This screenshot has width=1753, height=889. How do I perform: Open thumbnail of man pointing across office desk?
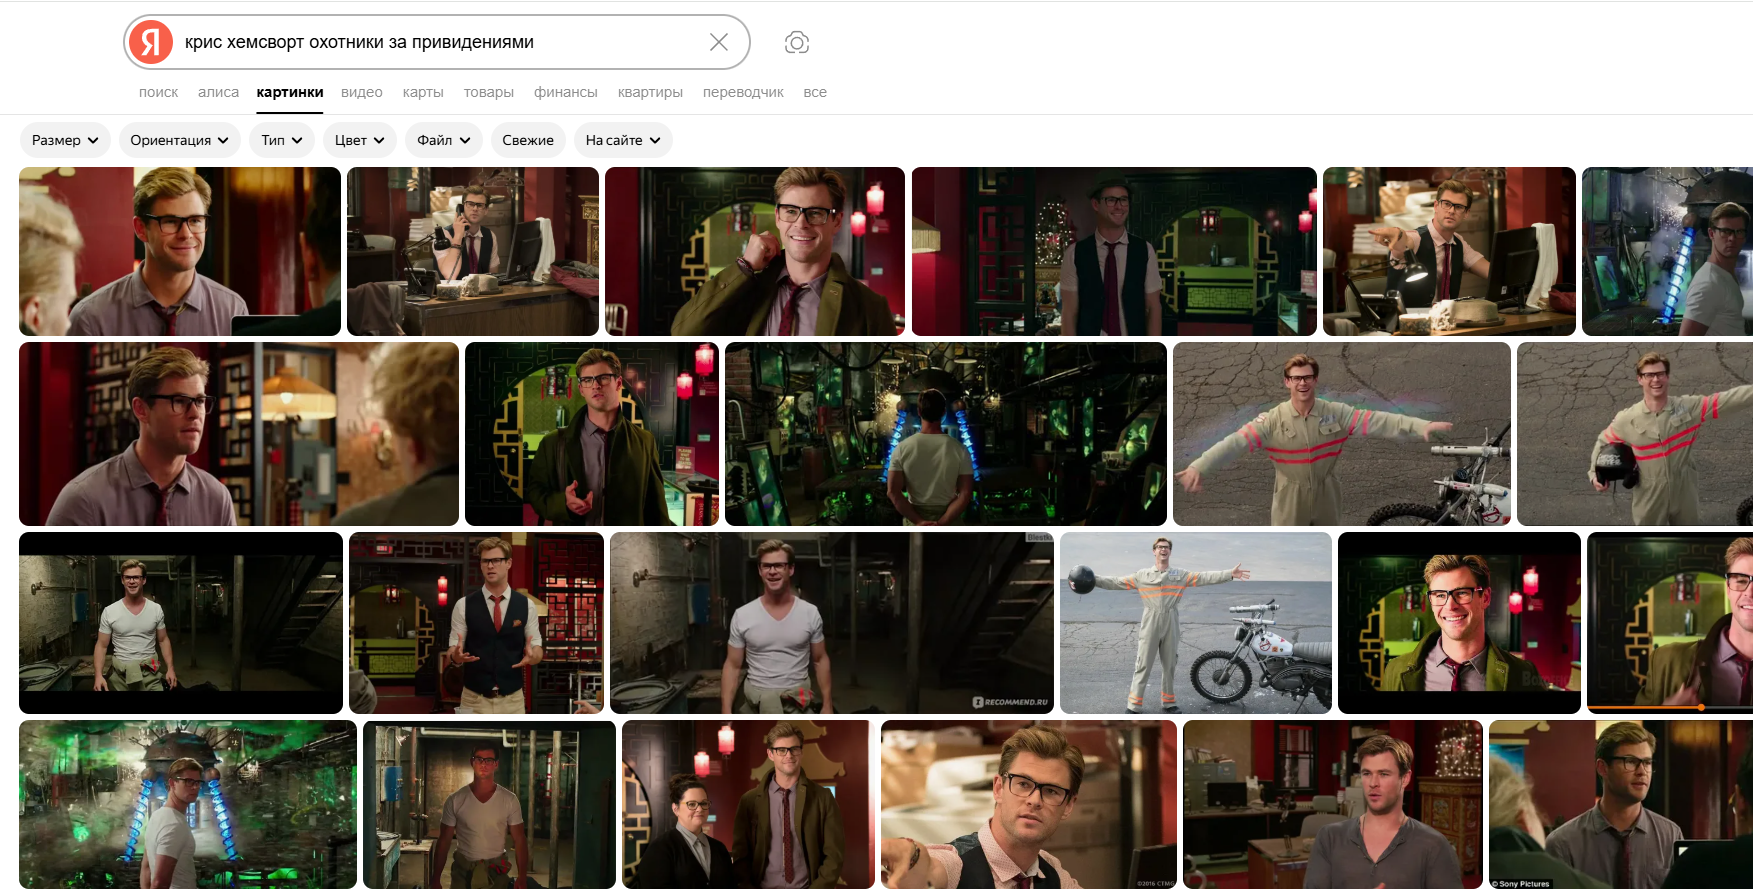pyautogui.click(x=1449, y=251)
